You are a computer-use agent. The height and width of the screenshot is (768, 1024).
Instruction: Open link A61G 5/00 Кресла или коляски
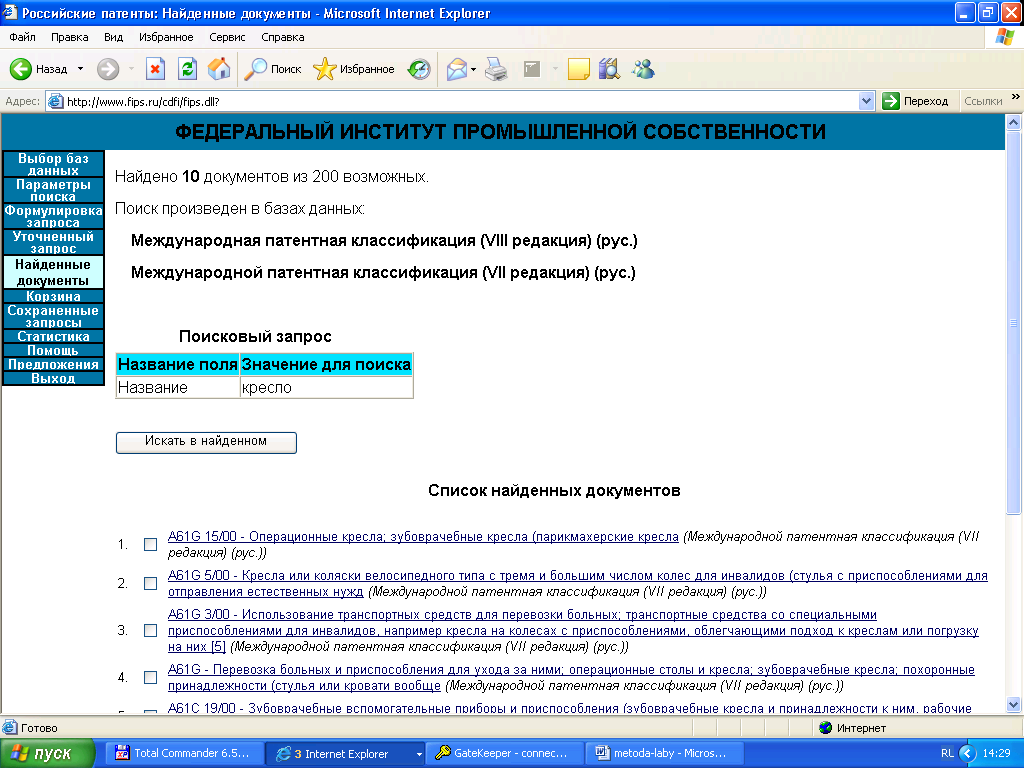click(x=577, y=584)
